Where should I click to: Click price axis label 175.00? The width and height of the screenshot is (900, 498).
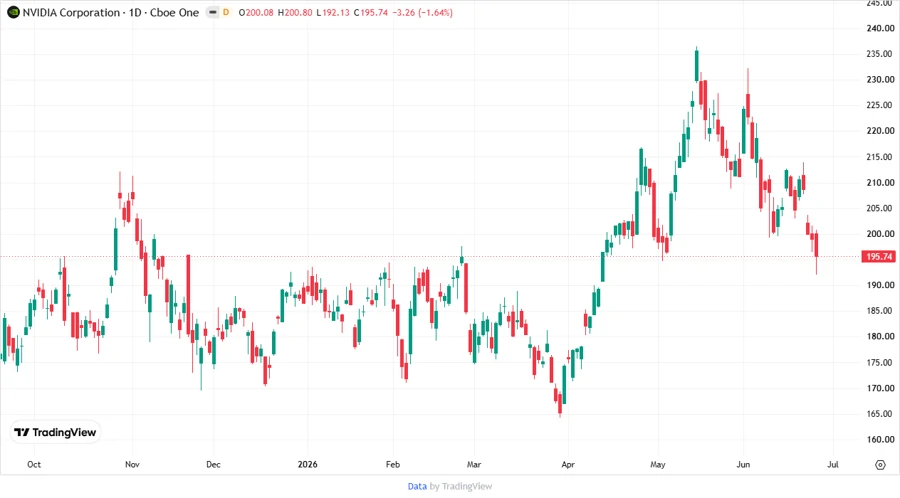(x=880, y=363)
